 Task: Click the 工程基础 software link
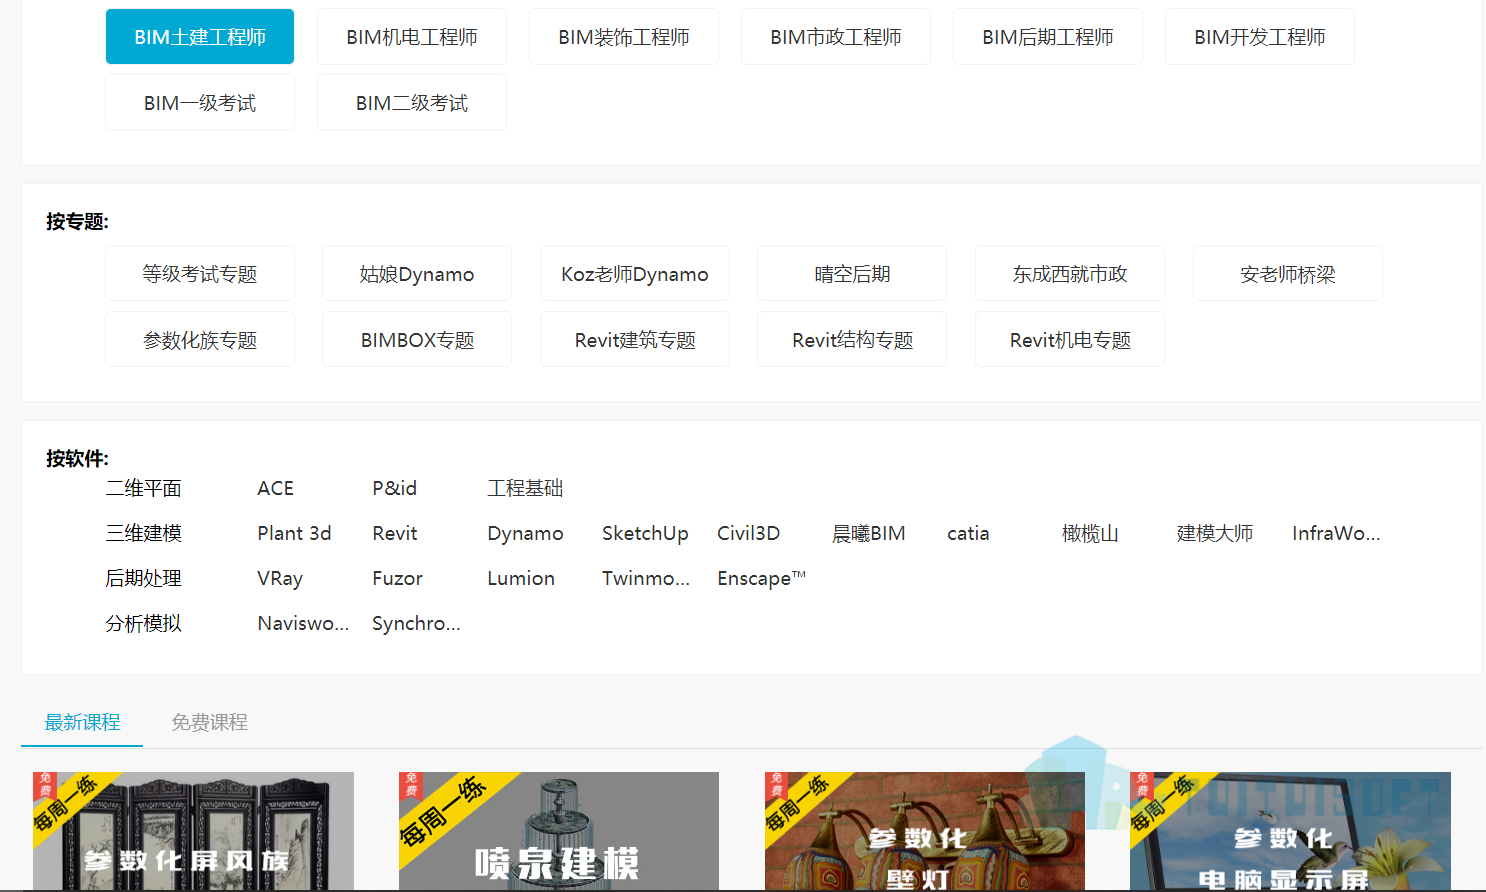click(x=525, y=488)
